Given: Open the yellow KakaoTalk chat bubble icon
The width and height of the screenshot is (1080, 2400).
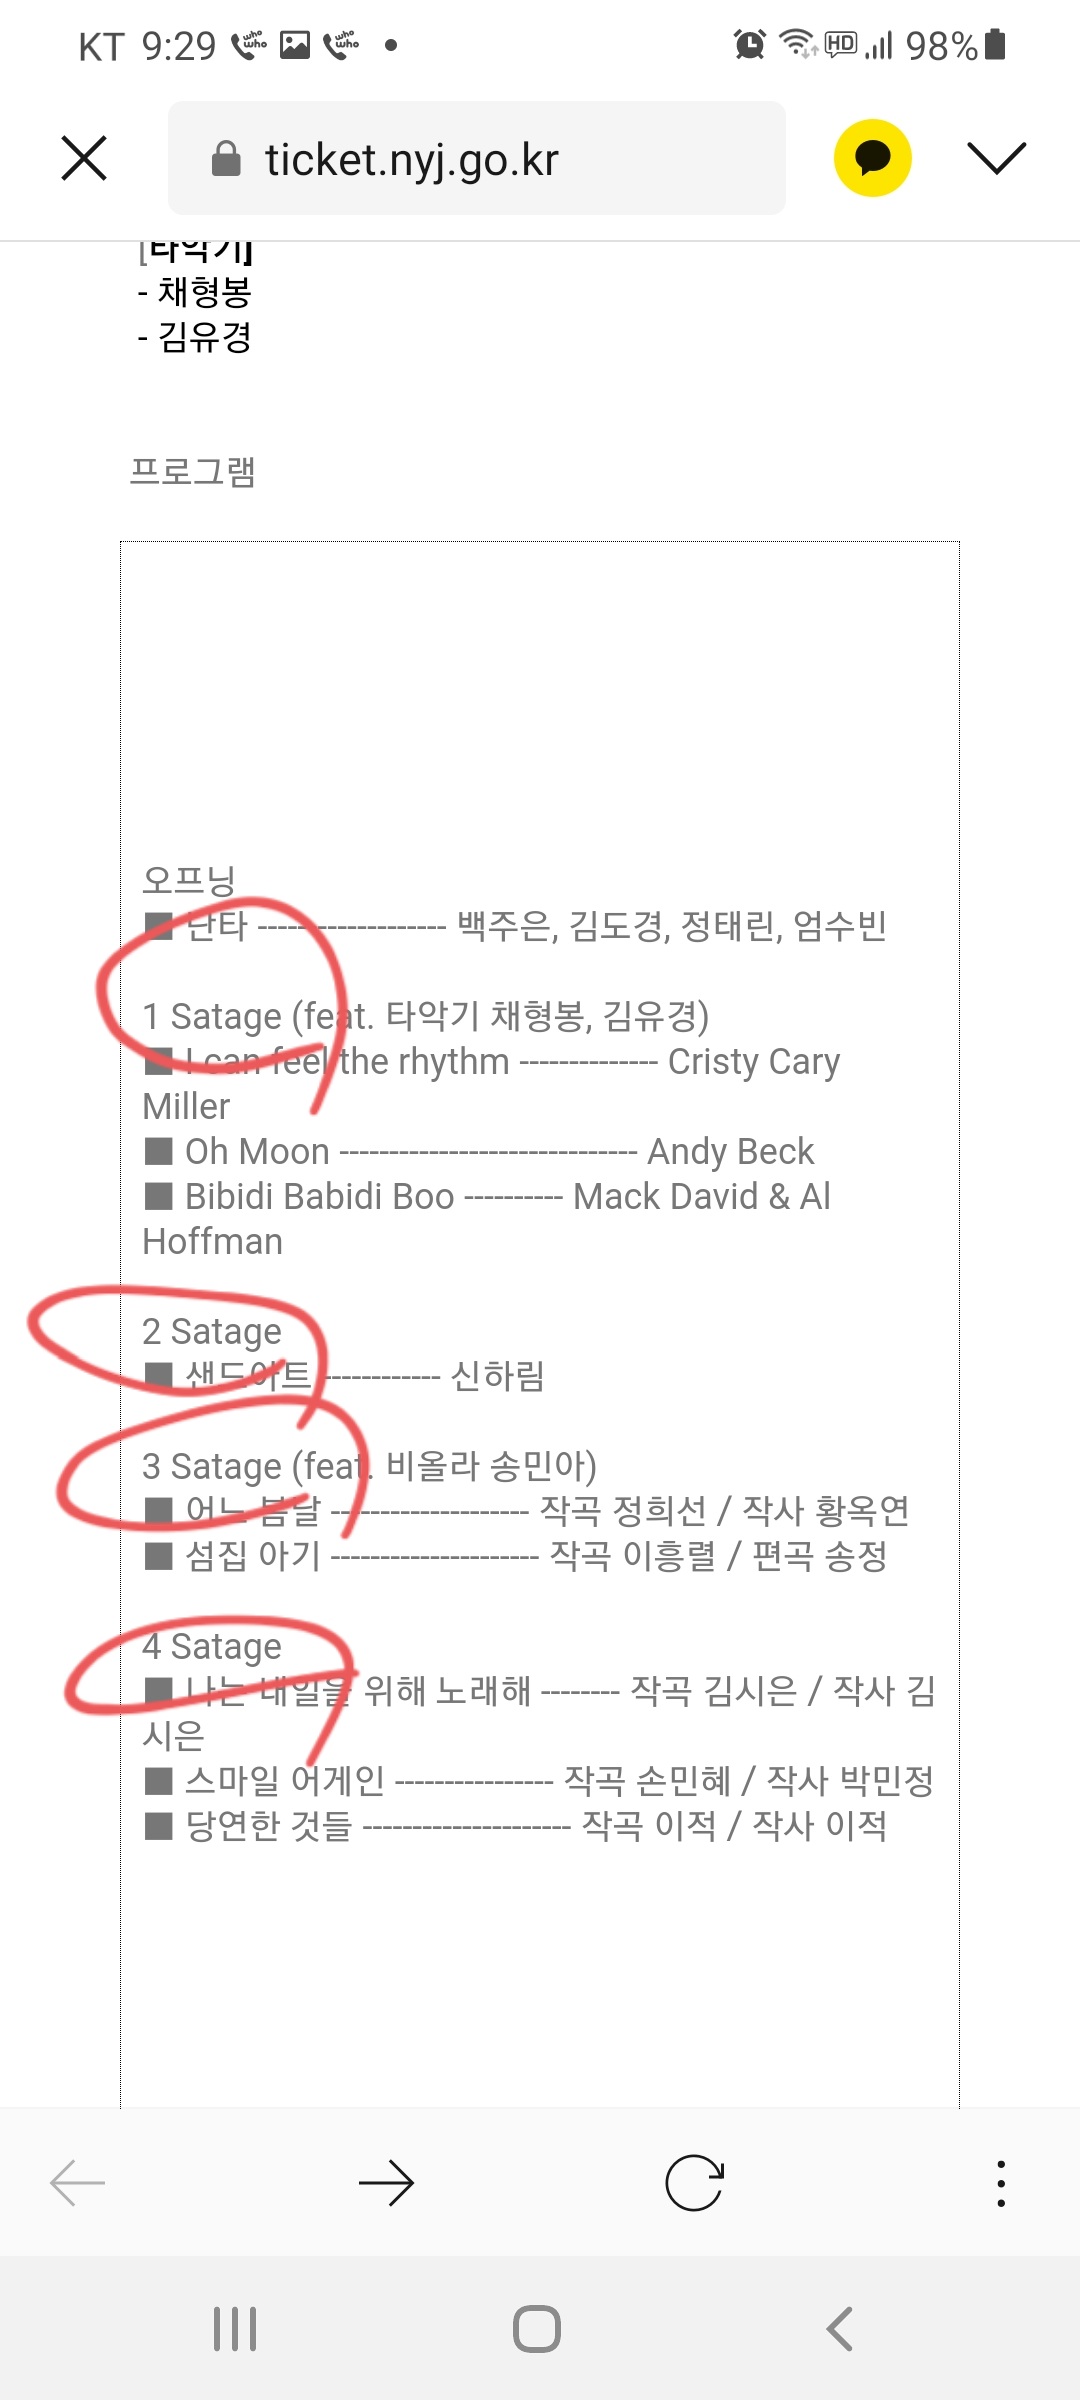Looking at the screenshot, I should tap(872, 158).
